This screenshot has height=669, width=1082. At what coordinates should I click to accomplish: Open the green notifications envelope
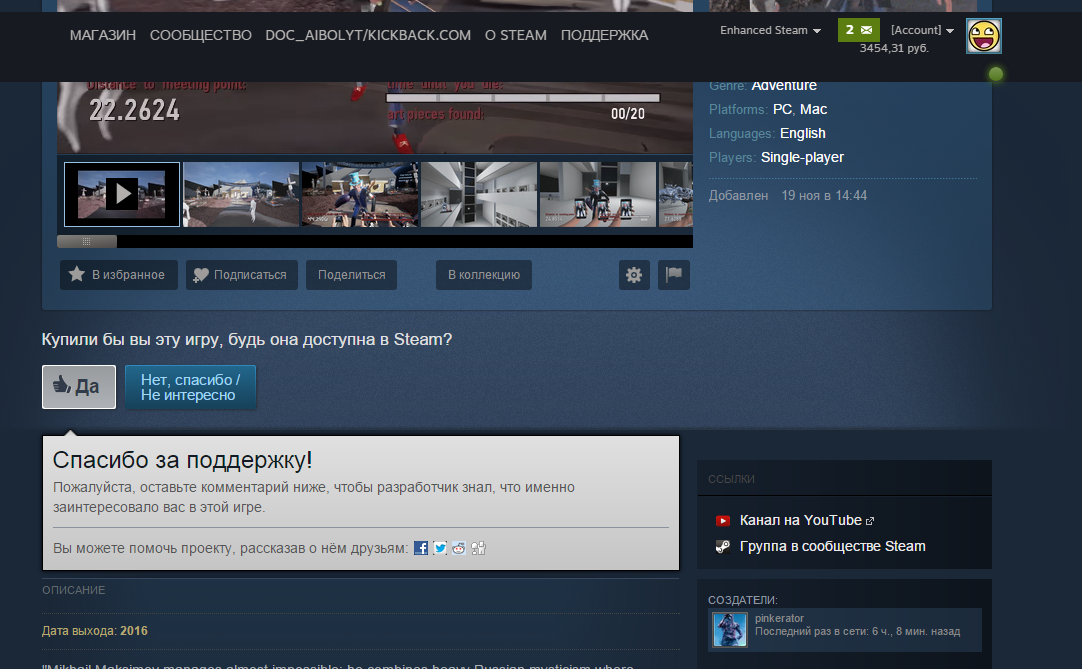(858, 30)
